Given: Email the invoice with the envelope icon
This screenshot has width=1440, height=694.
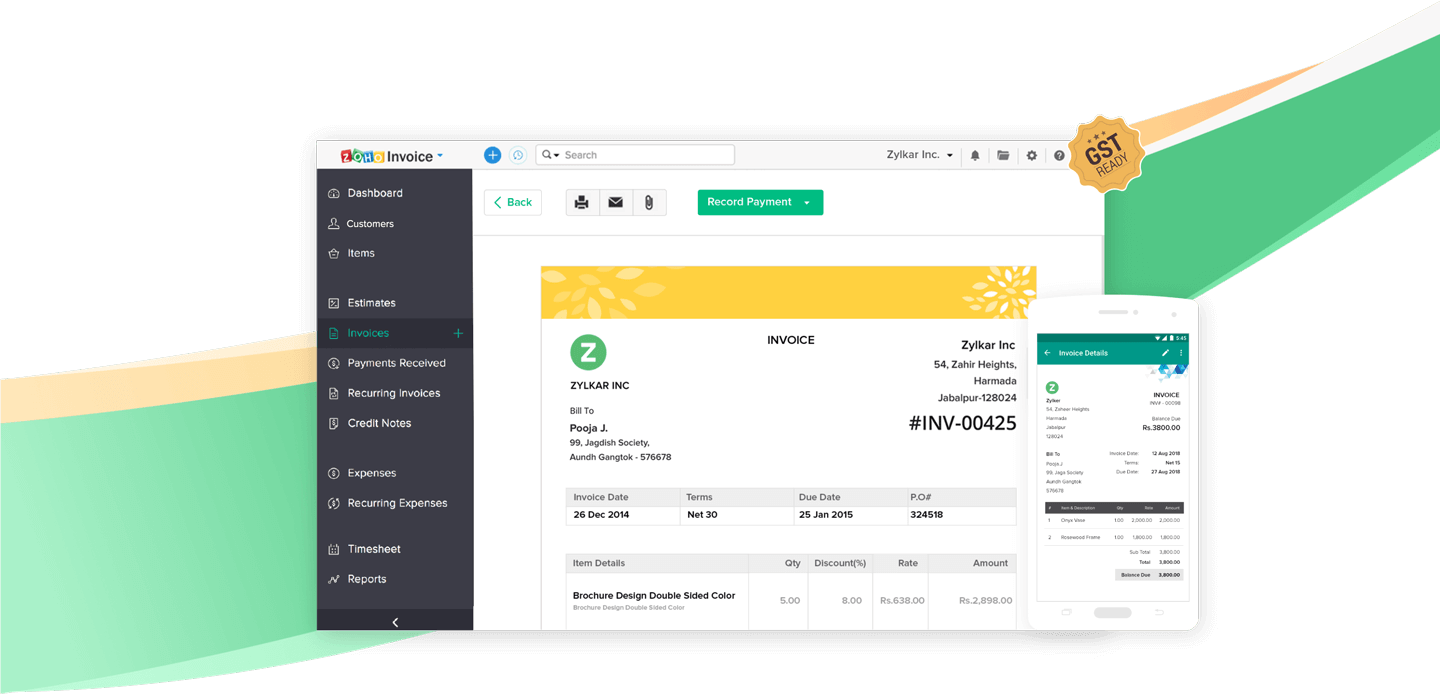Looking at the screenshot, I should coord(616,202).
